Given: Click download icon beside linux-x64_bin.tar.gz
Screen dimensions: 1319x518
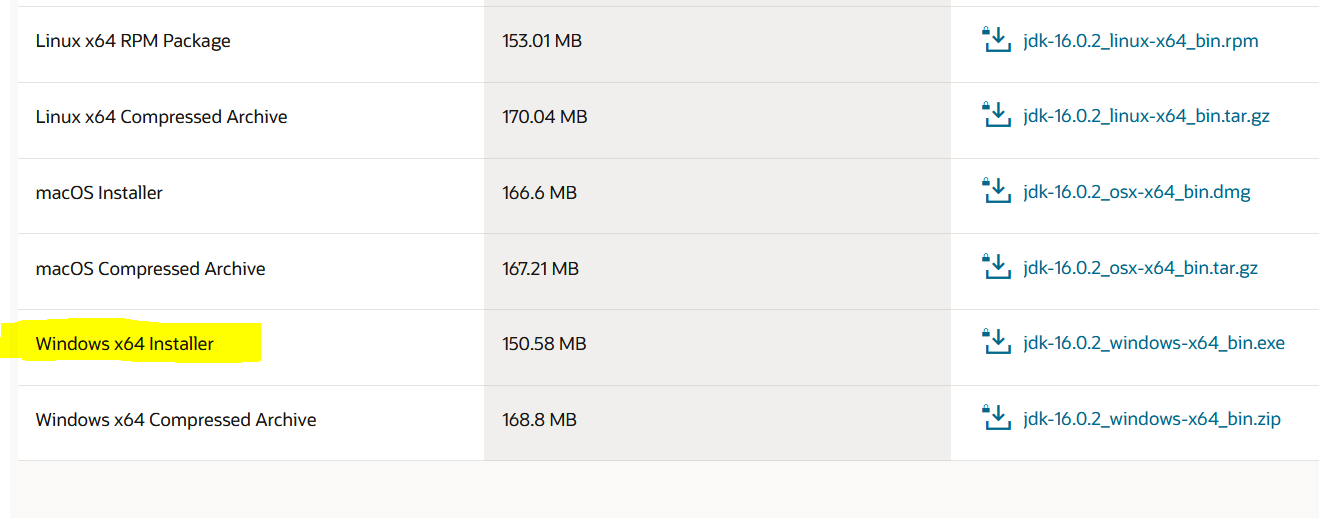Looking at the screenshot, I should (997, 116).
